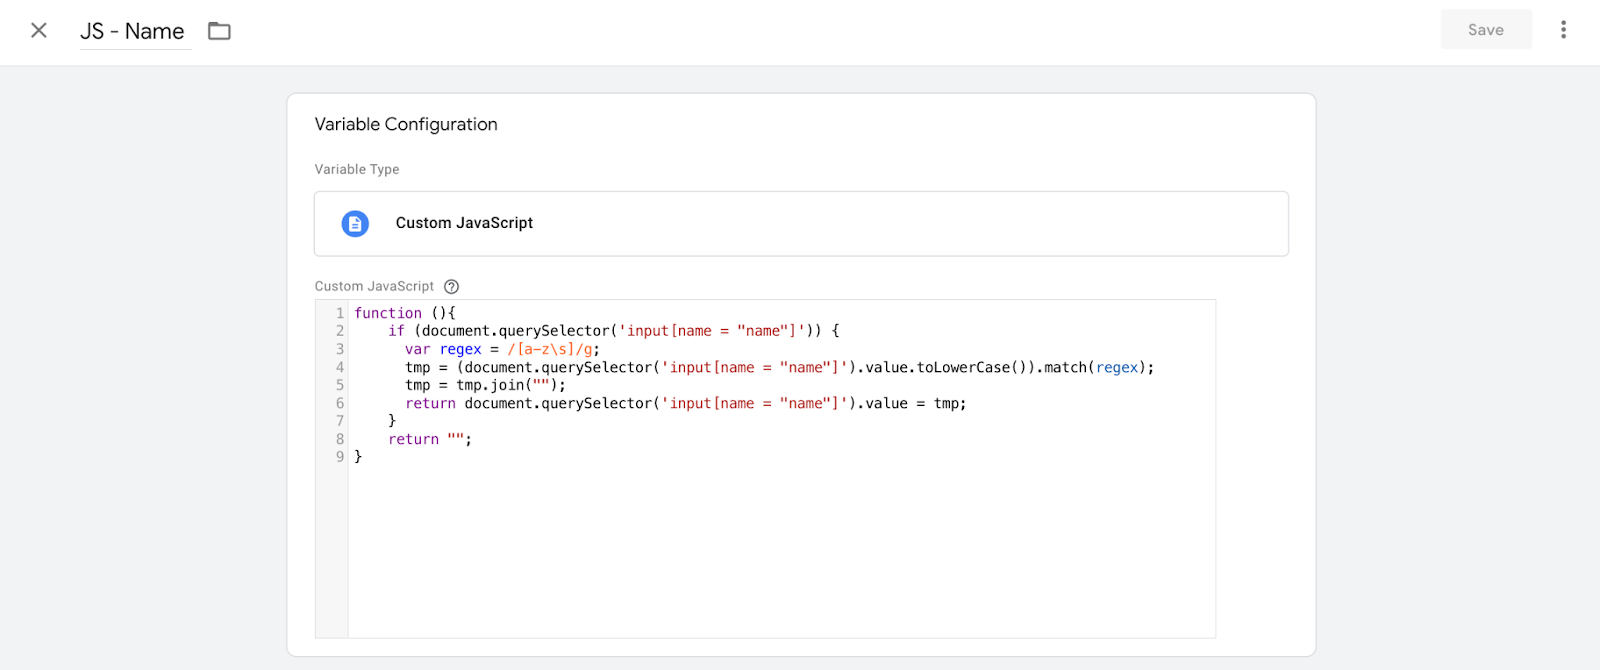Image resolution: width=1600 pixels, height=670 pixels.
Task: Click the 'Variable Configuration' heading
Action: pyautogui.click(x=406, y=124)
